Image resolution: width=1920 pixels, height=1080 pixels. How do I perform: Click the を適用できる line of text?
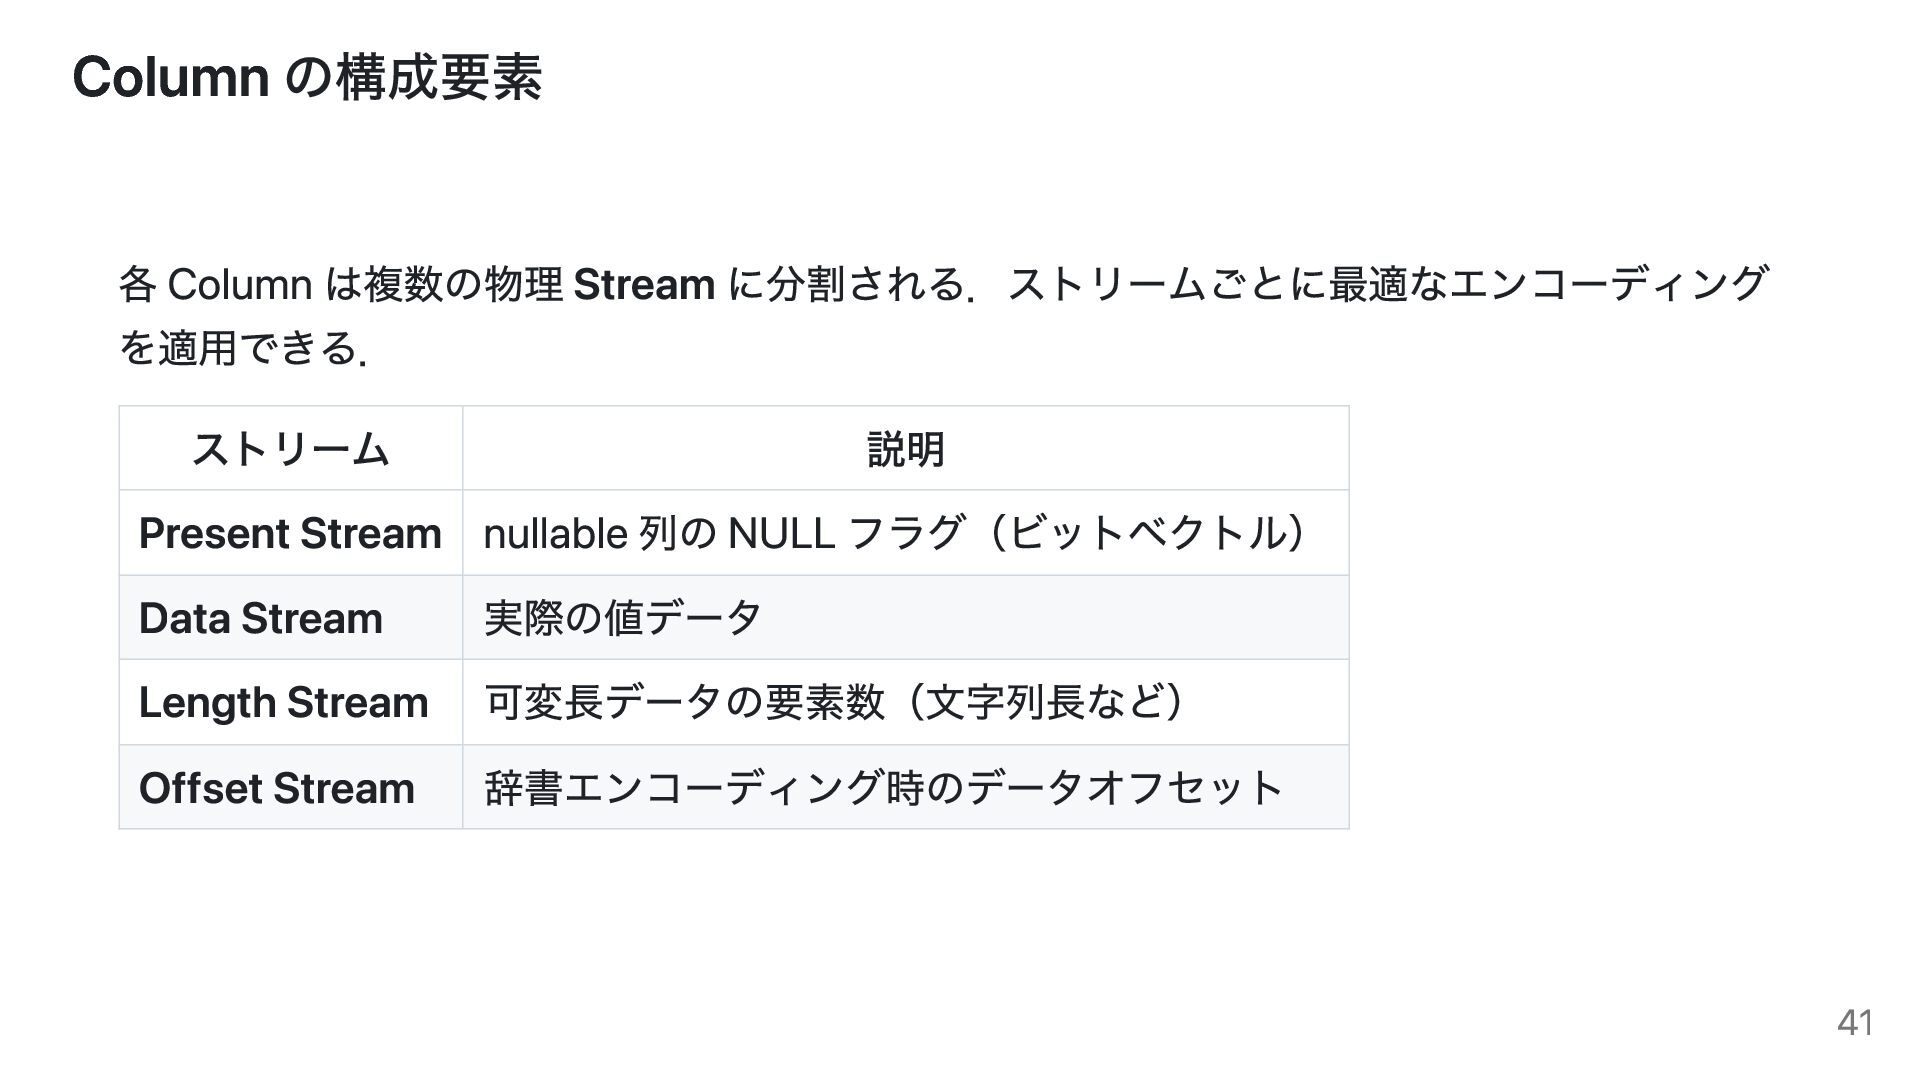click(x=243, y=348)
